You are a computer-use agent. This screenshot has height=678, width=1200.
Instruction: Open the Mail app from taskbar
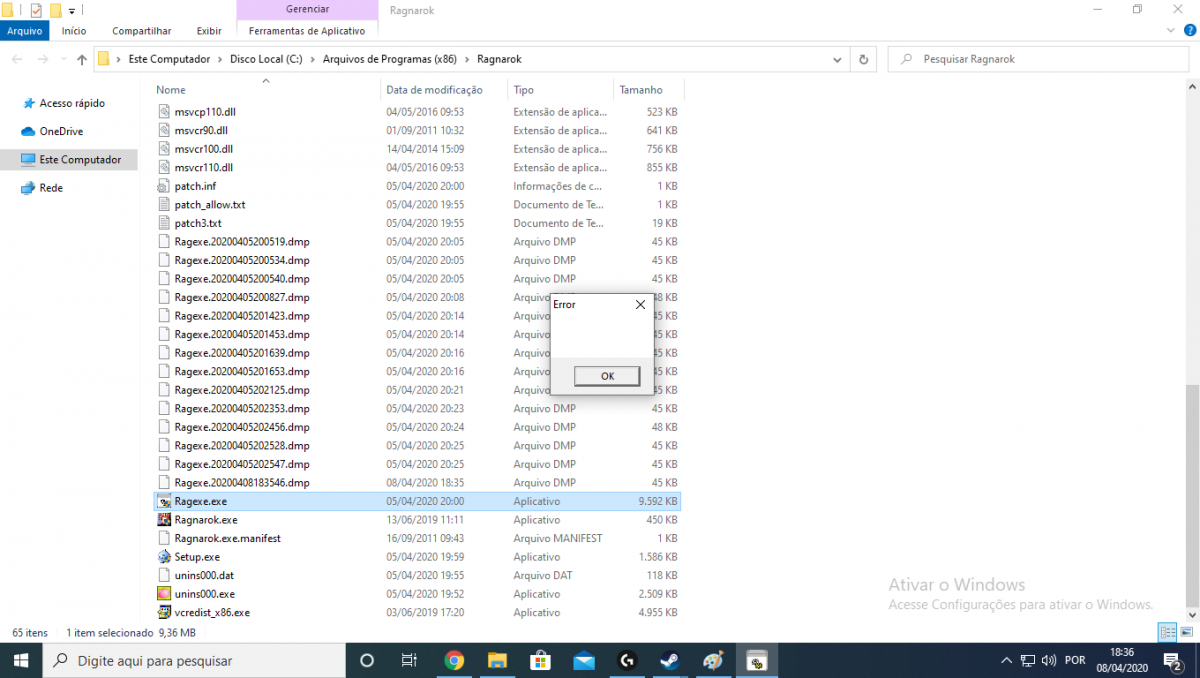pyautogui.click(x=584, y=660)
